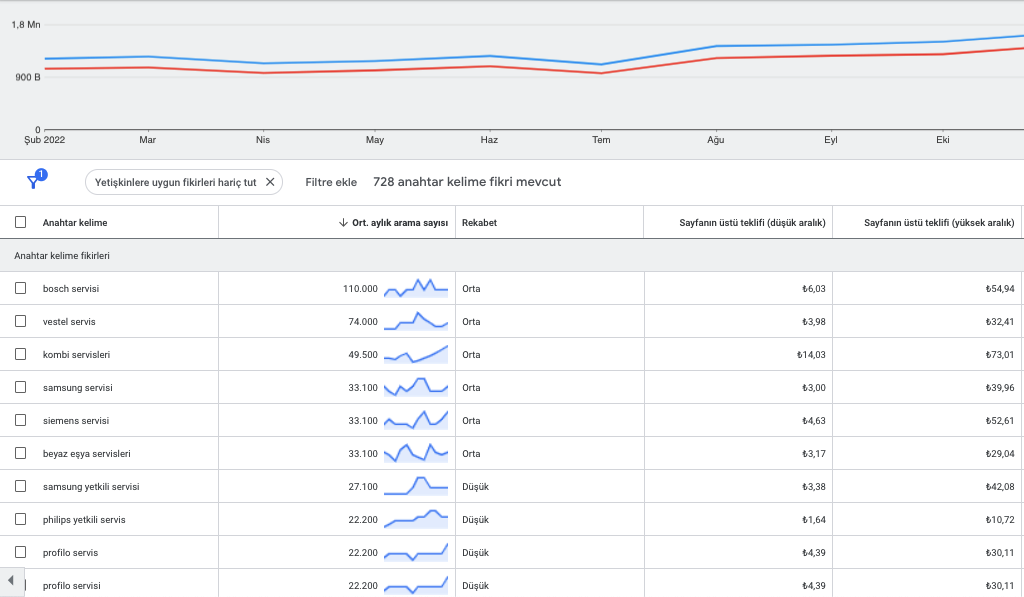
Task: Tick the checkbox for vestel servis
Action: pyautogui.click(x=21, y=321)
